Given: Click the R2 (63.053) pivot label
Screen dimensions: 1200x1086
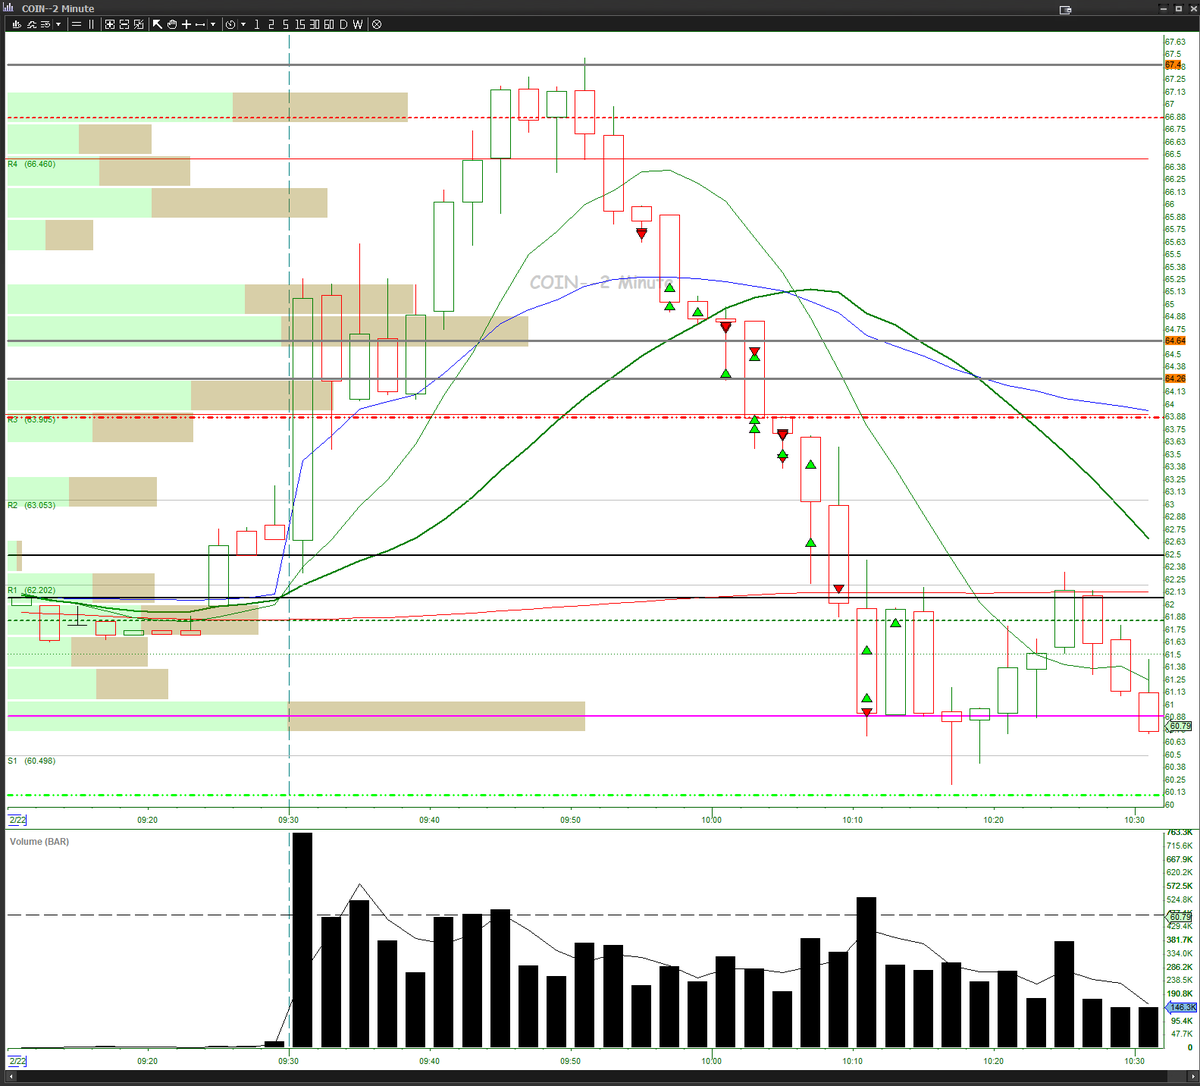Looking at the screenshot, I should (x=31, y=505).
